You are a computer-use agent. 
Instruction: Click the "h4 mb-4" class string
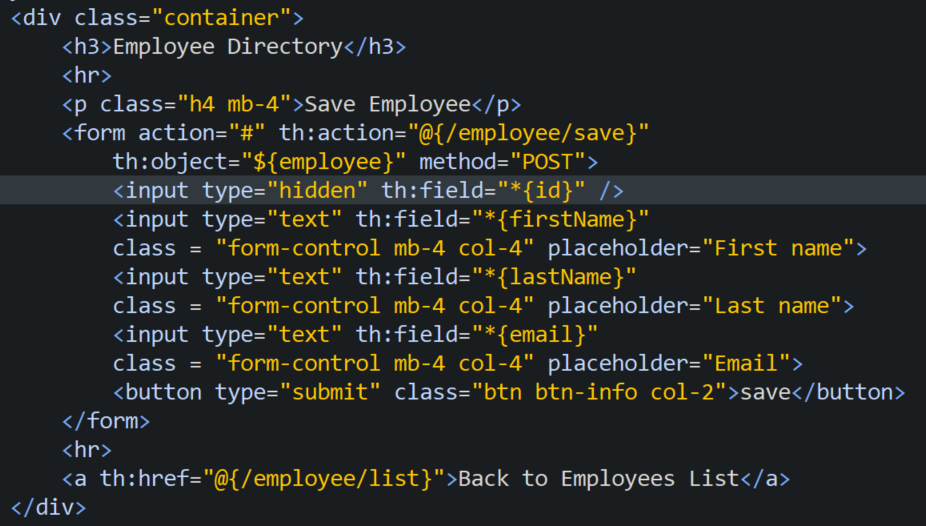[x=234, y=104]
